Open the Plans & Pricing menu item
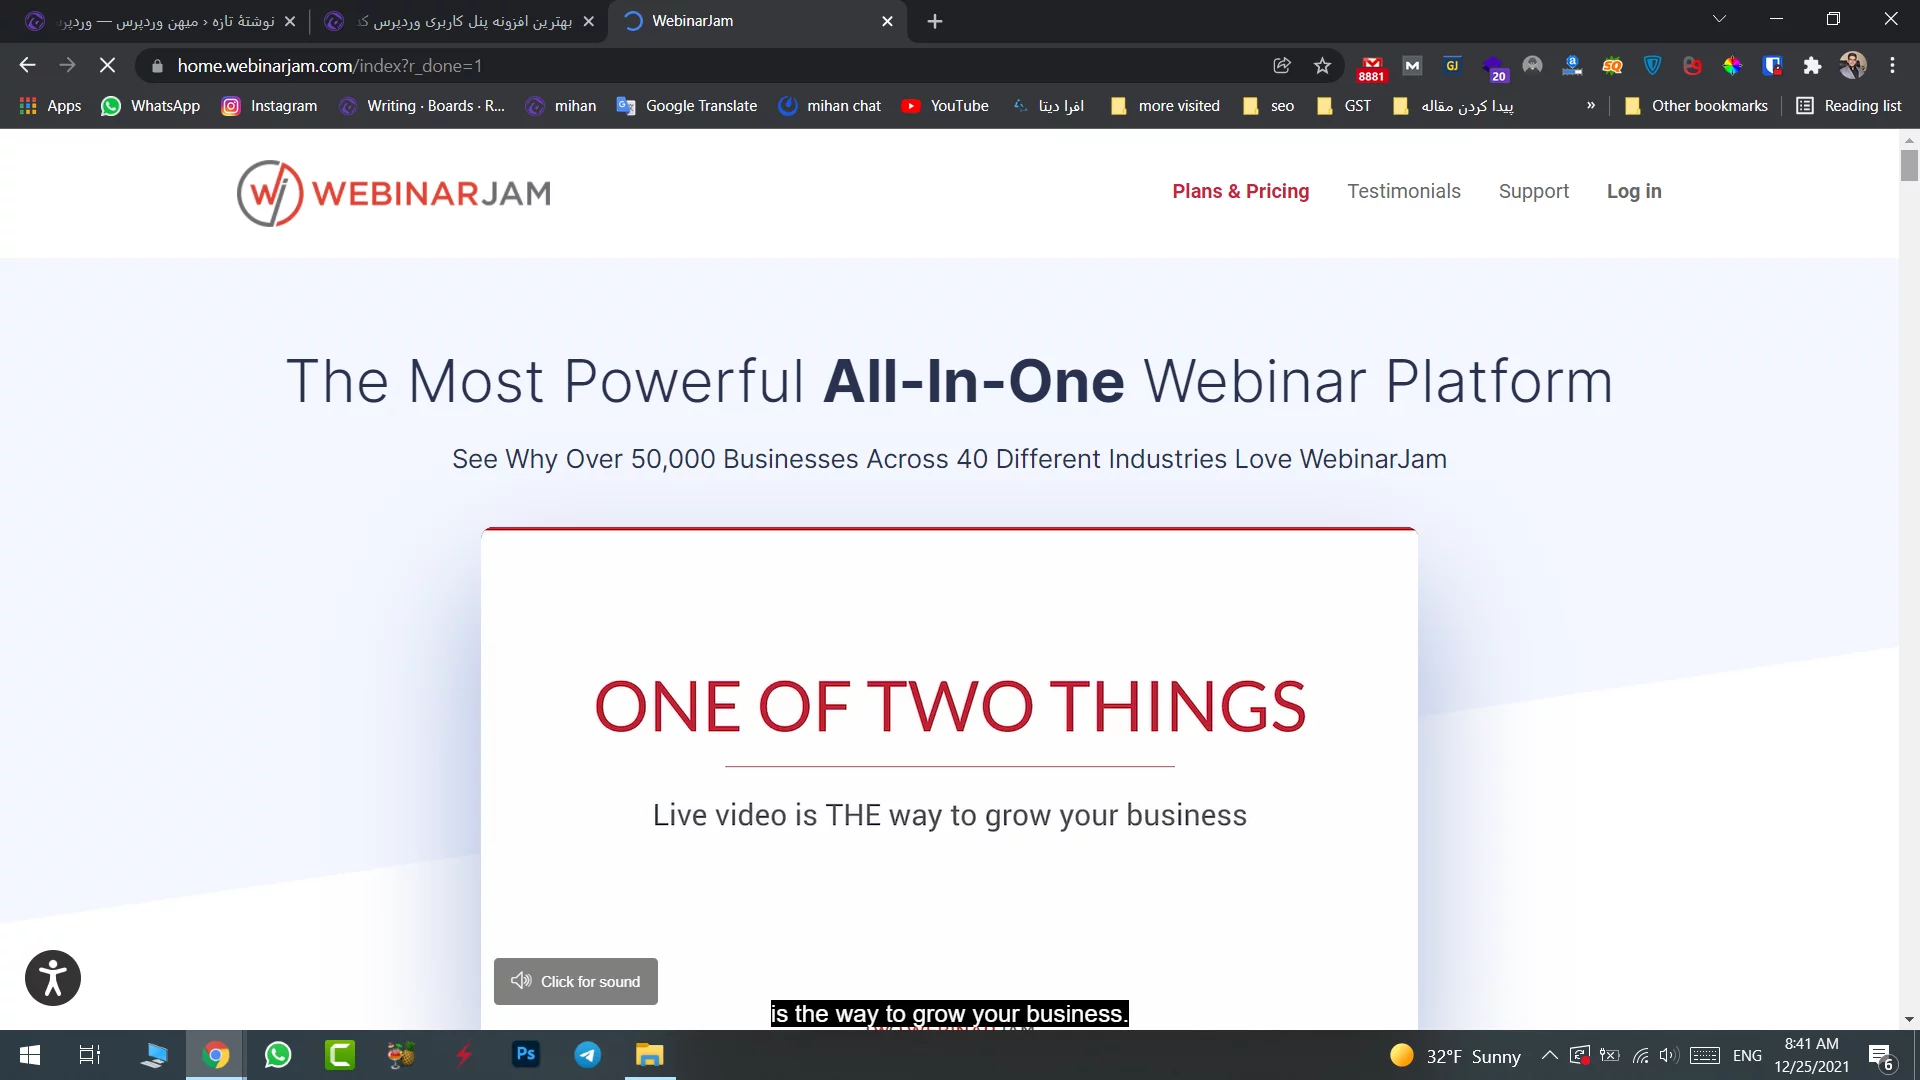The width and height of the screenshot is (1920, 1080). 1240,191
